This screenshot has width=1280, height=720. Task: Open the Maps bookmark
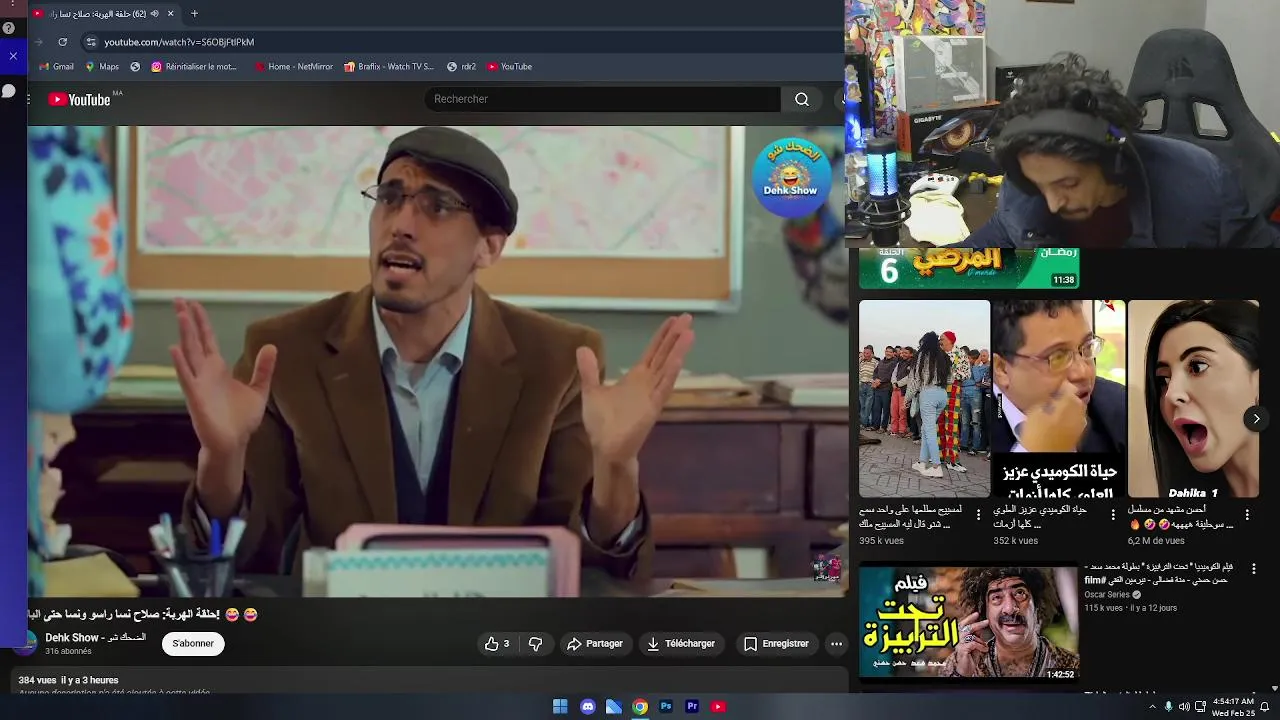click(x=102, y=67)
